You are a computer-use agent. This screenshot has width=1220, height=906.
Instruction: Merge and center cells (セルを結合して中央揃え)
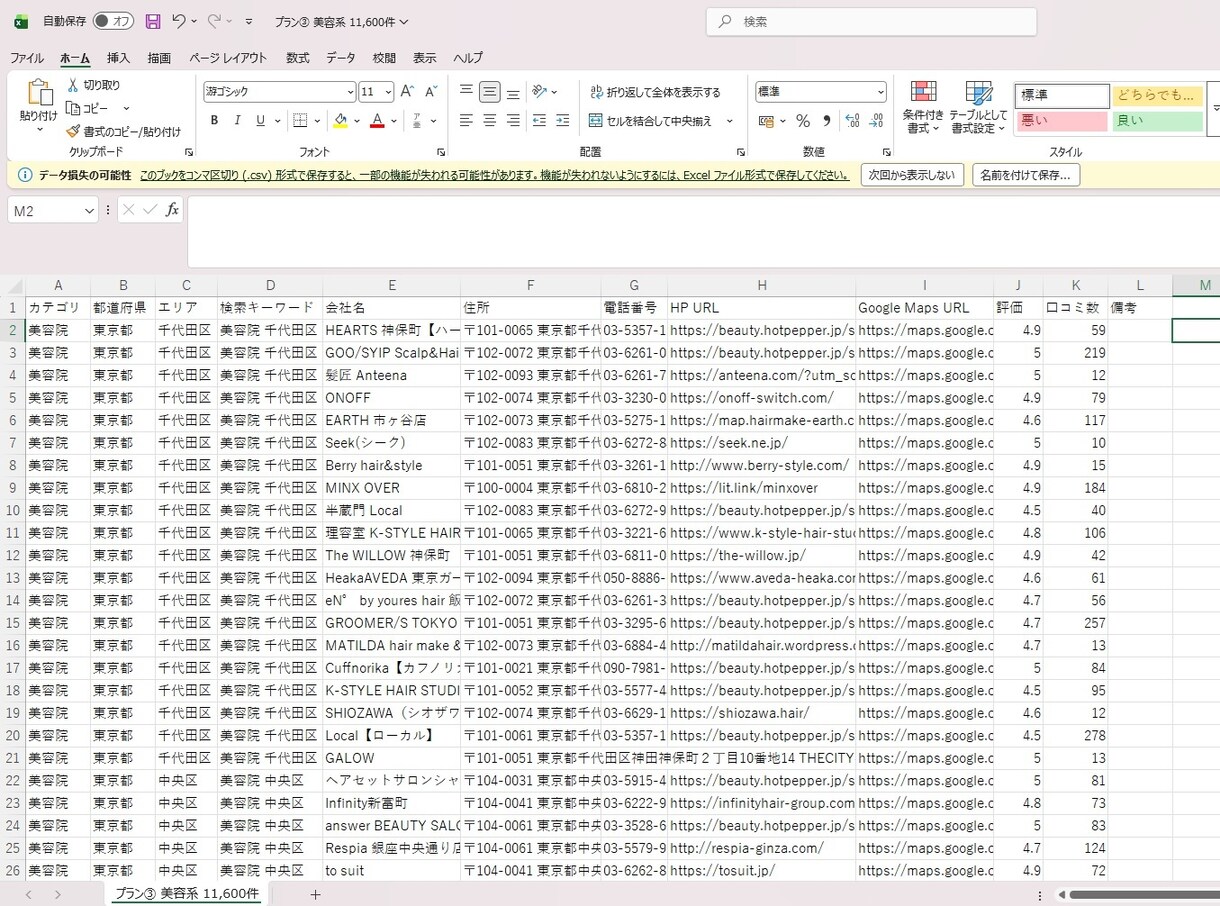coord(651,121)
